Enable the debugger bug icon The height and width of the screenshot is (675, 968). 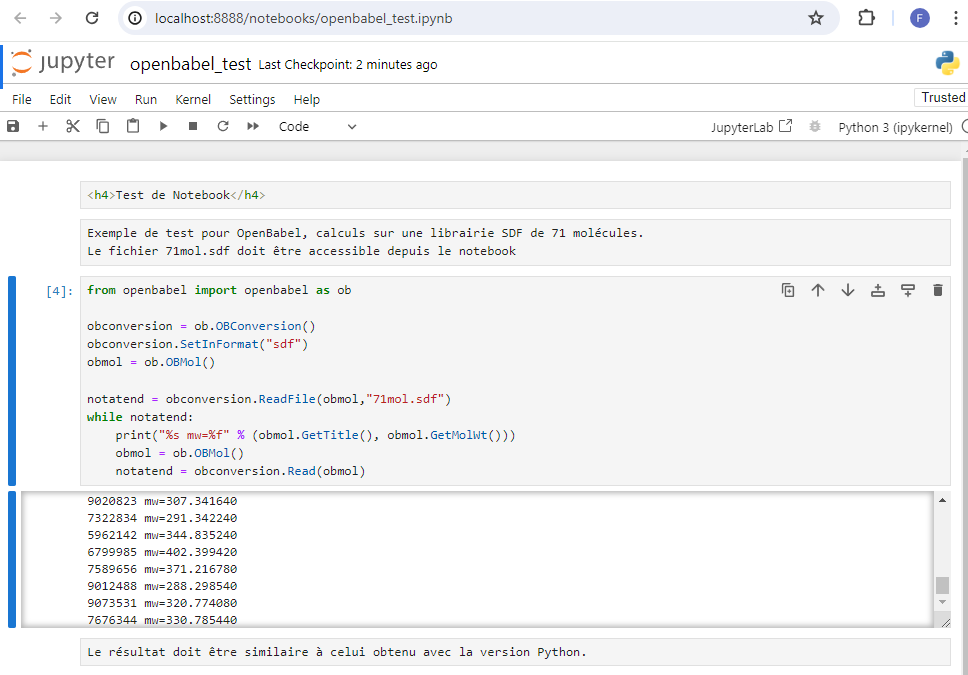click(815, 127)
